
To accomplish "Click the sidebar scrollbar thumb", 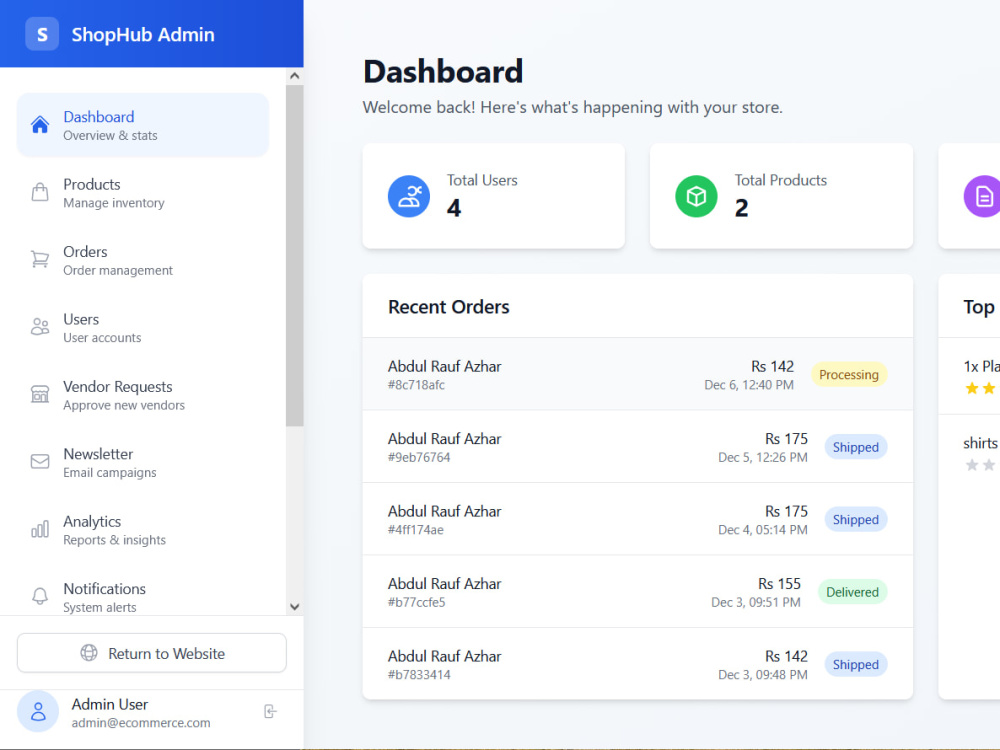I will 295,255.
